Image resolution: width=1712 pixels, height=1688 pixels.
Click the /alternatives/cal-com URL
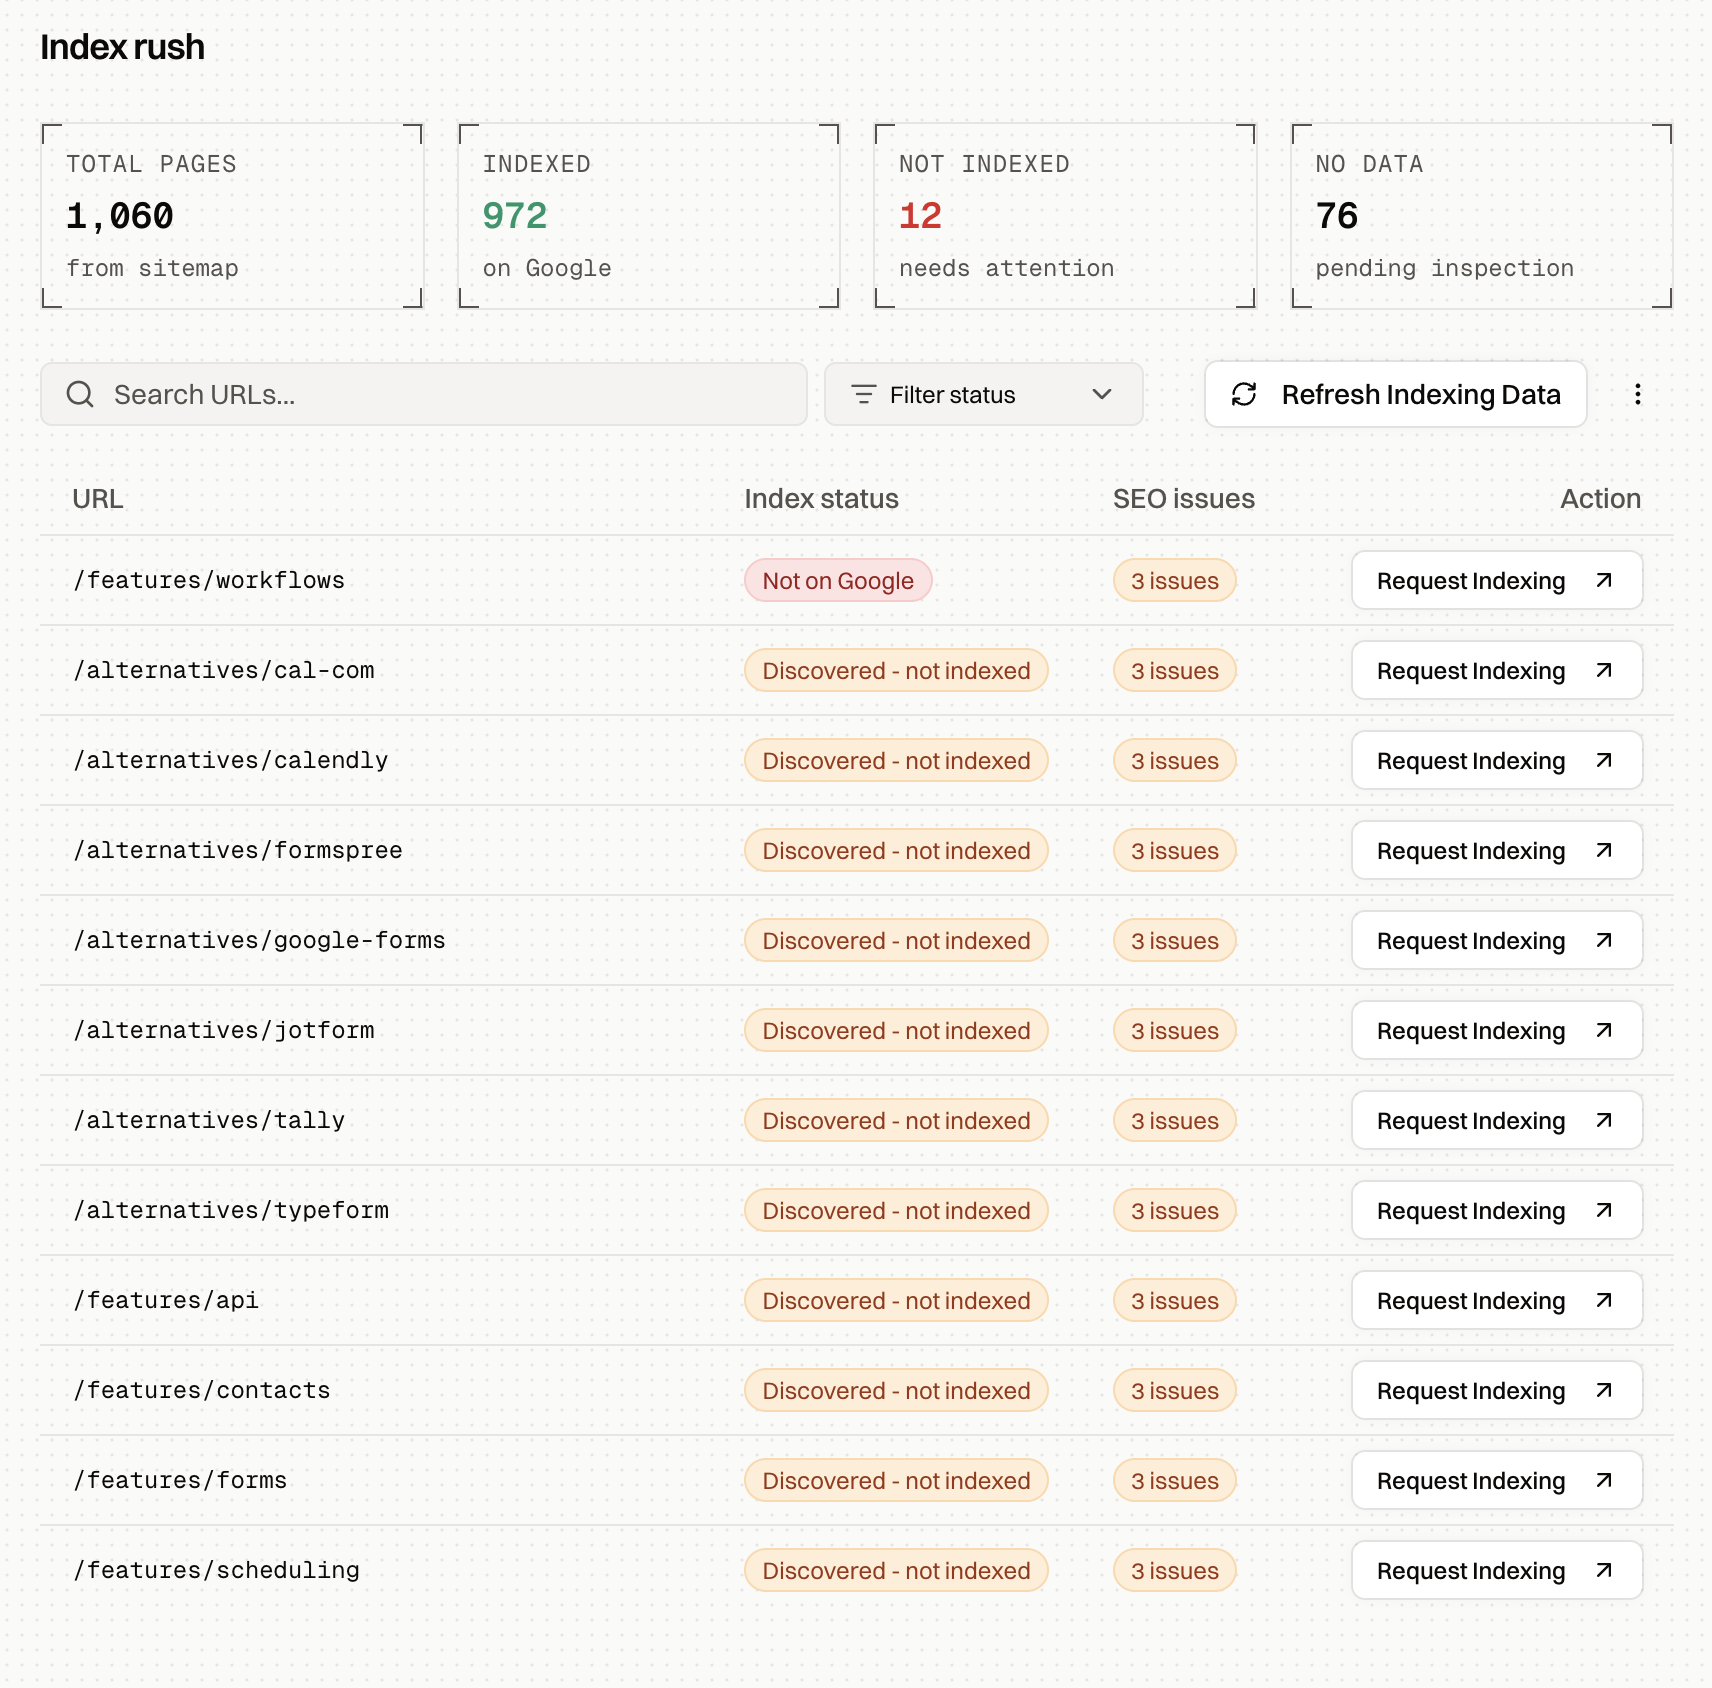(x=224, y=670)
